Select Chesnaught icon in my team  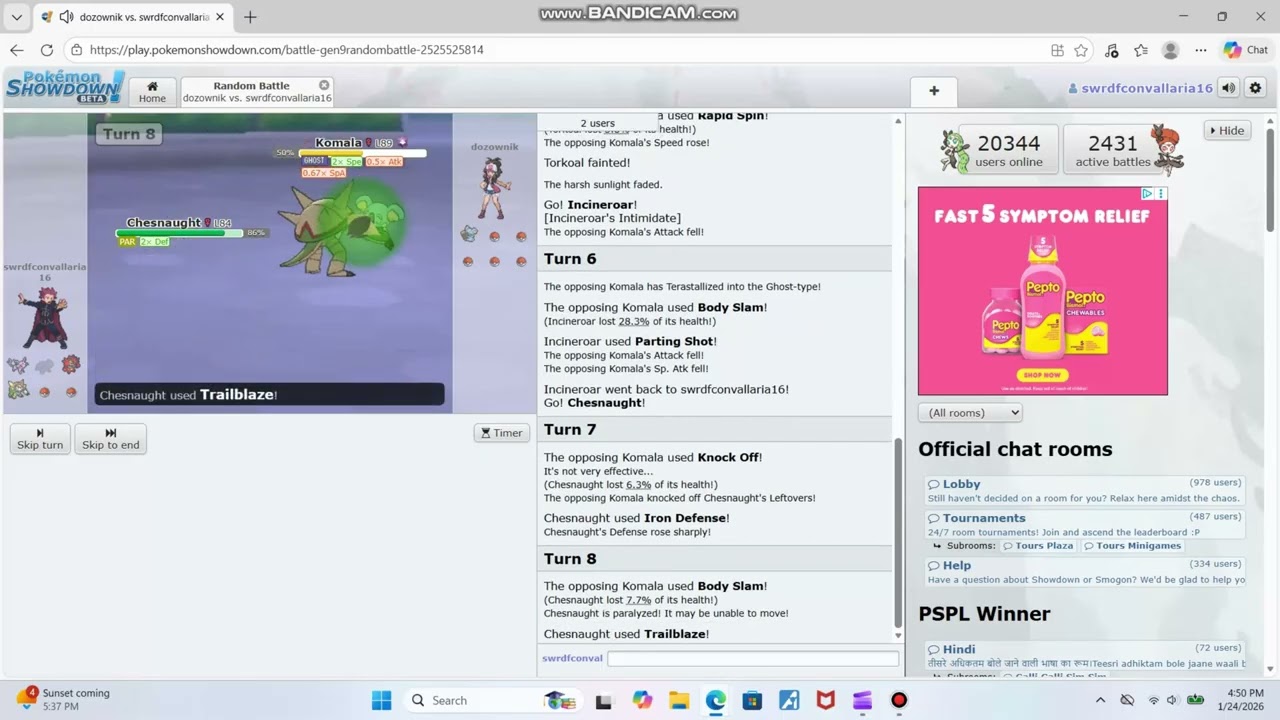pos(18,390)
